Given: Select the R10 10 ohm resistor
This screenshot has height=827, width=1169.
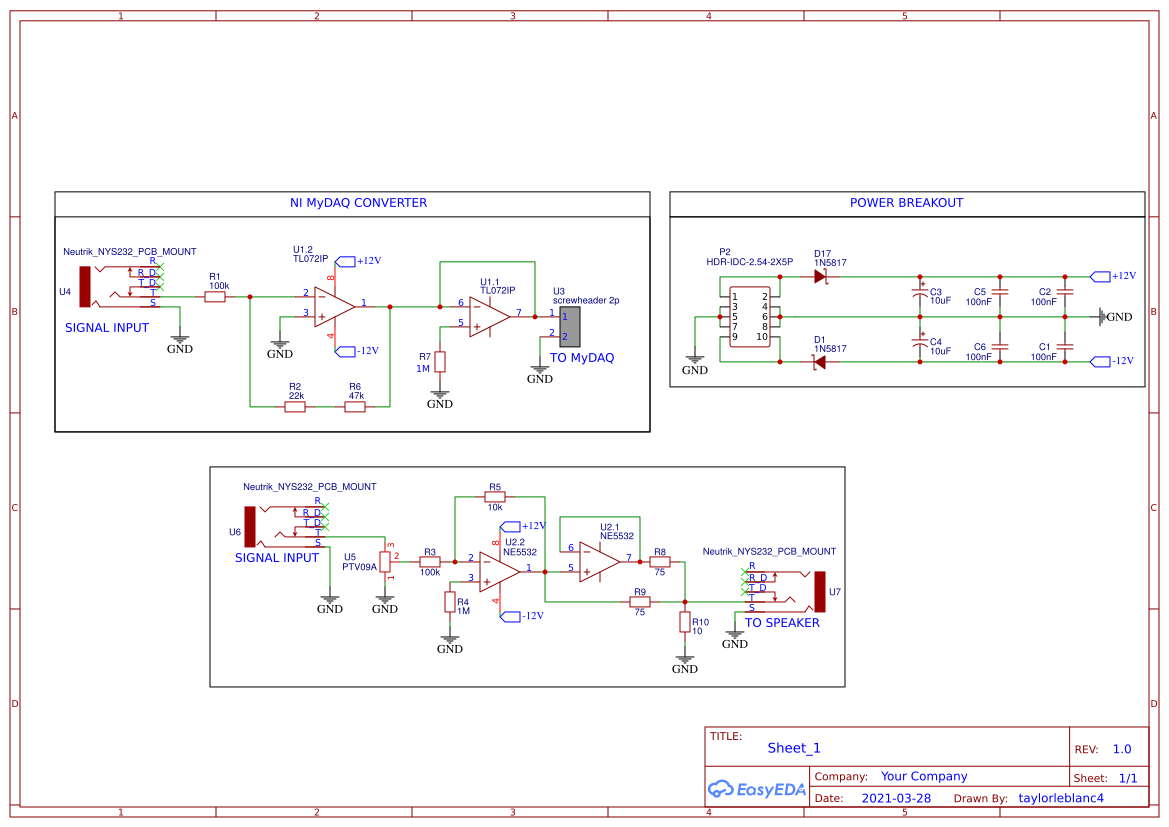Looking at the screenshot, I should (685, 622).
